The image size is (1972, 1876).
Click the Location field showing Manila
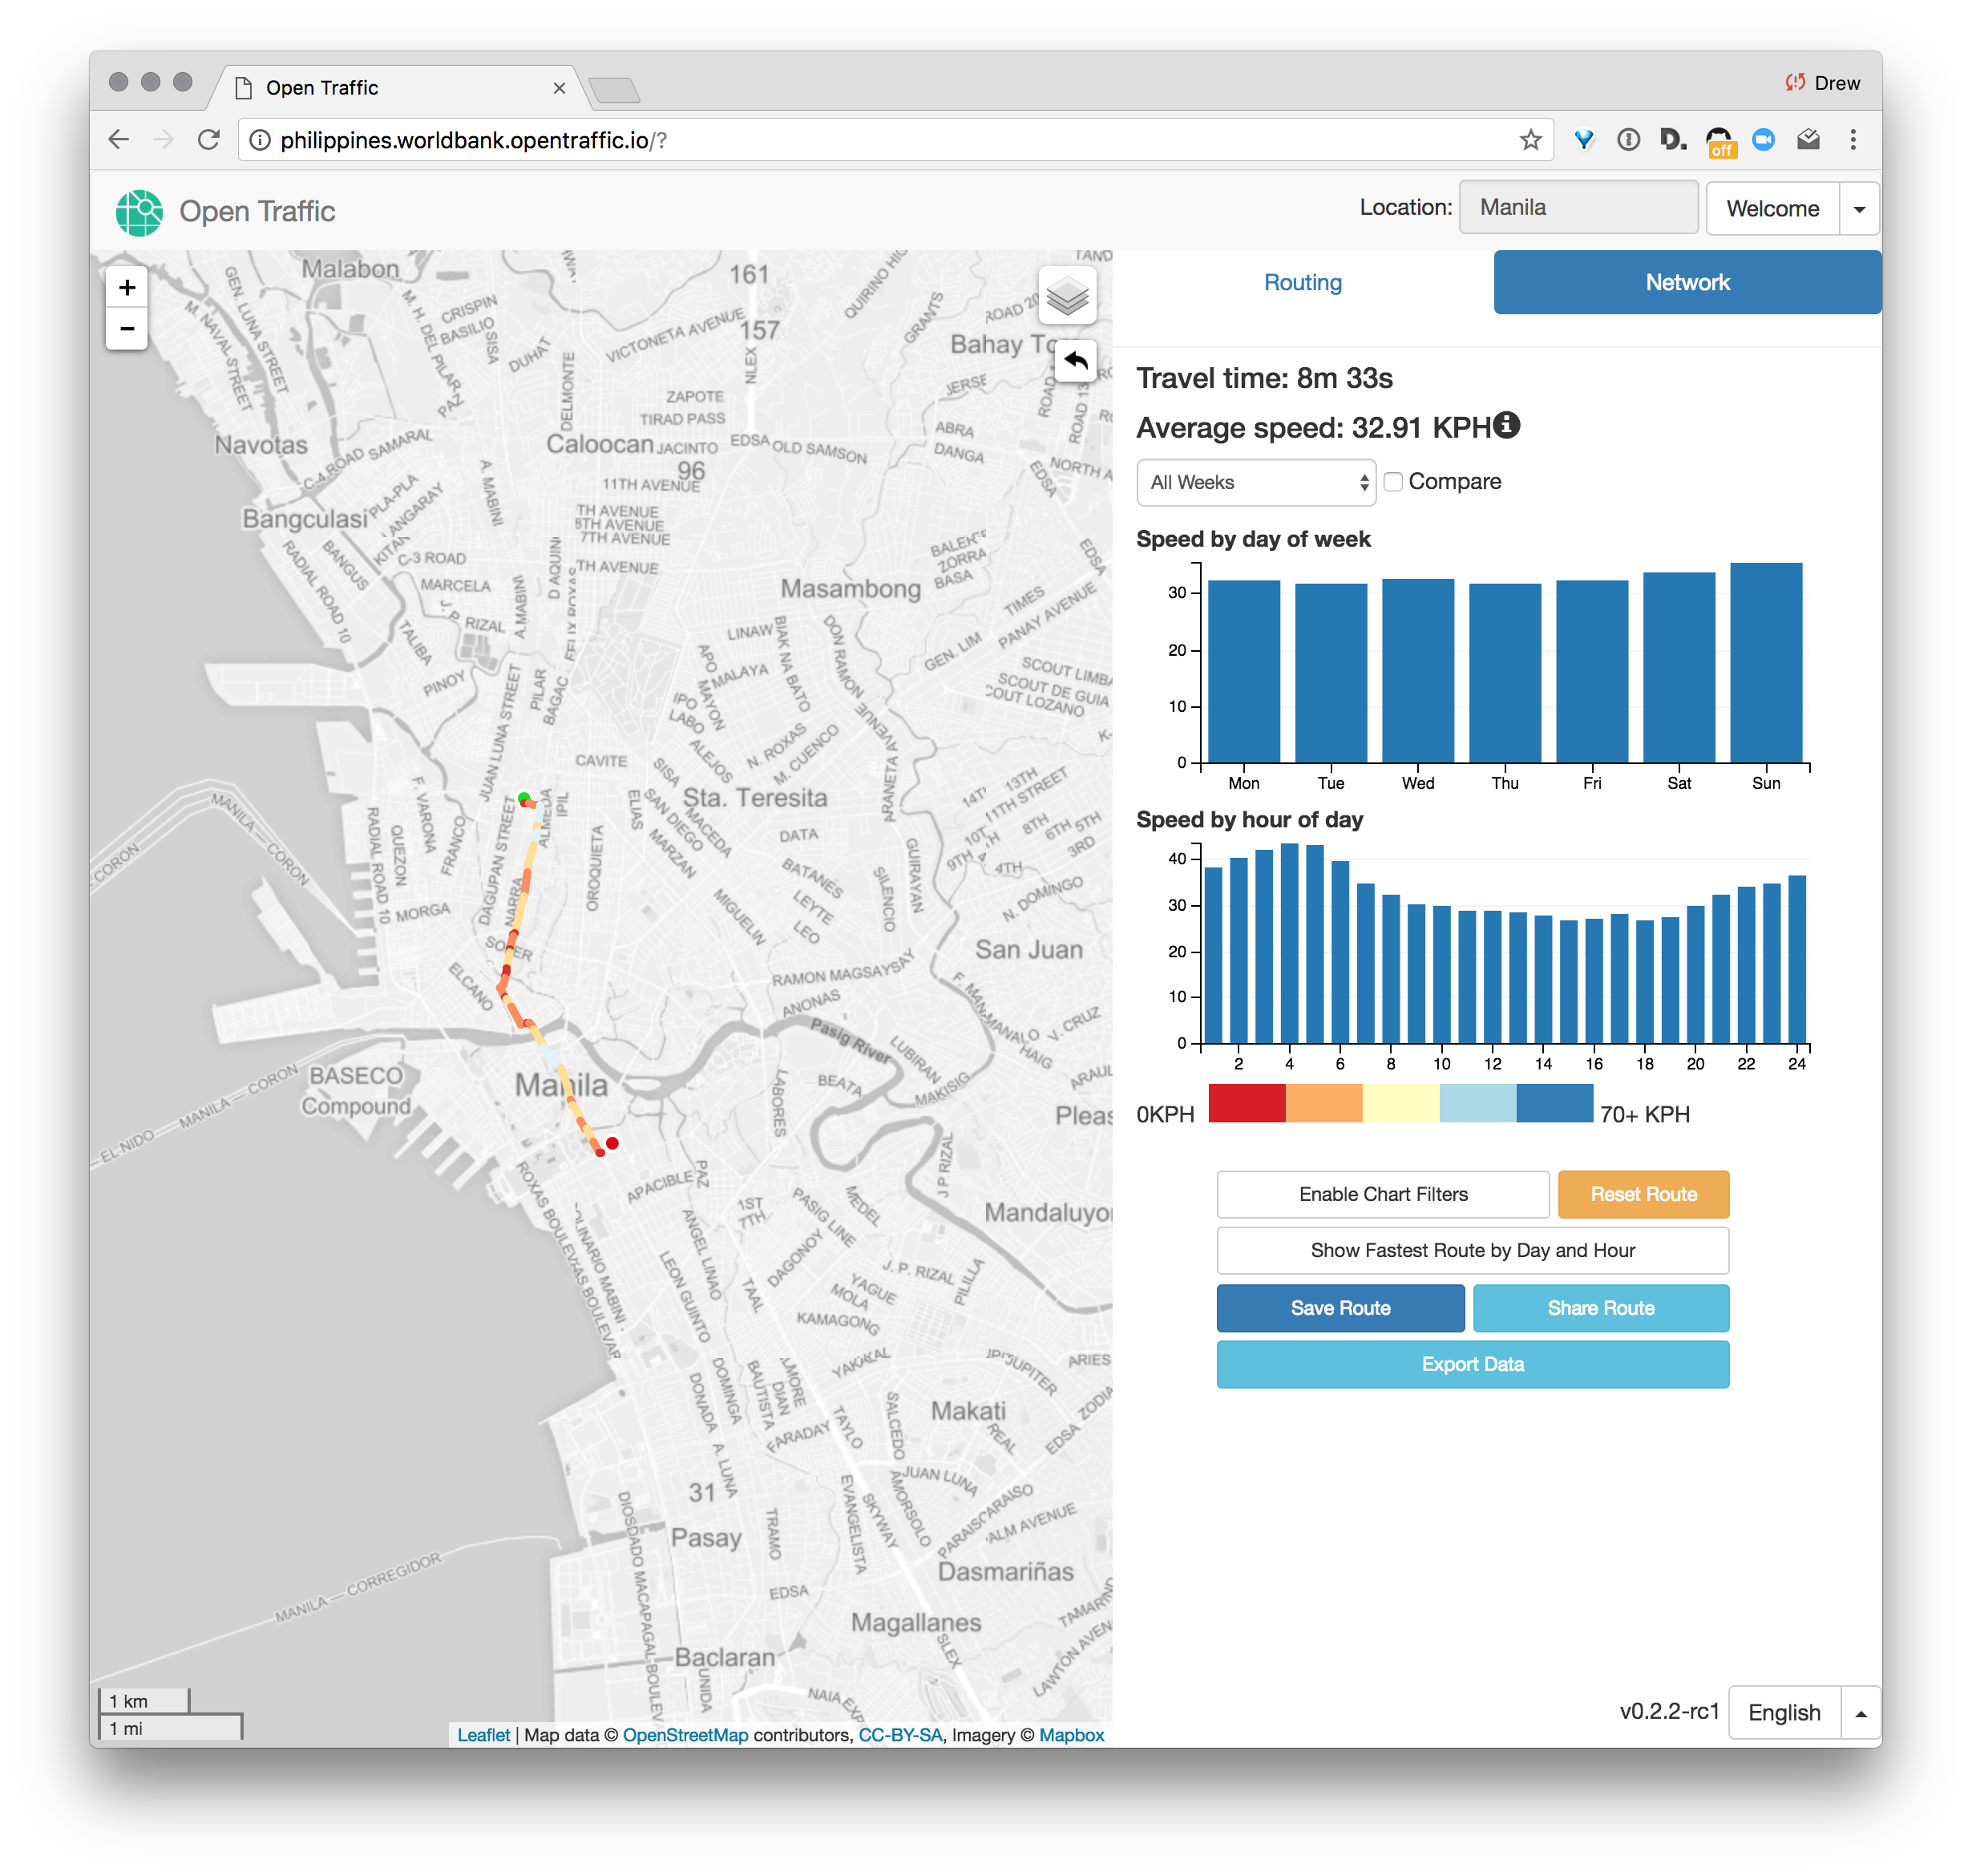pos(1578,207)
